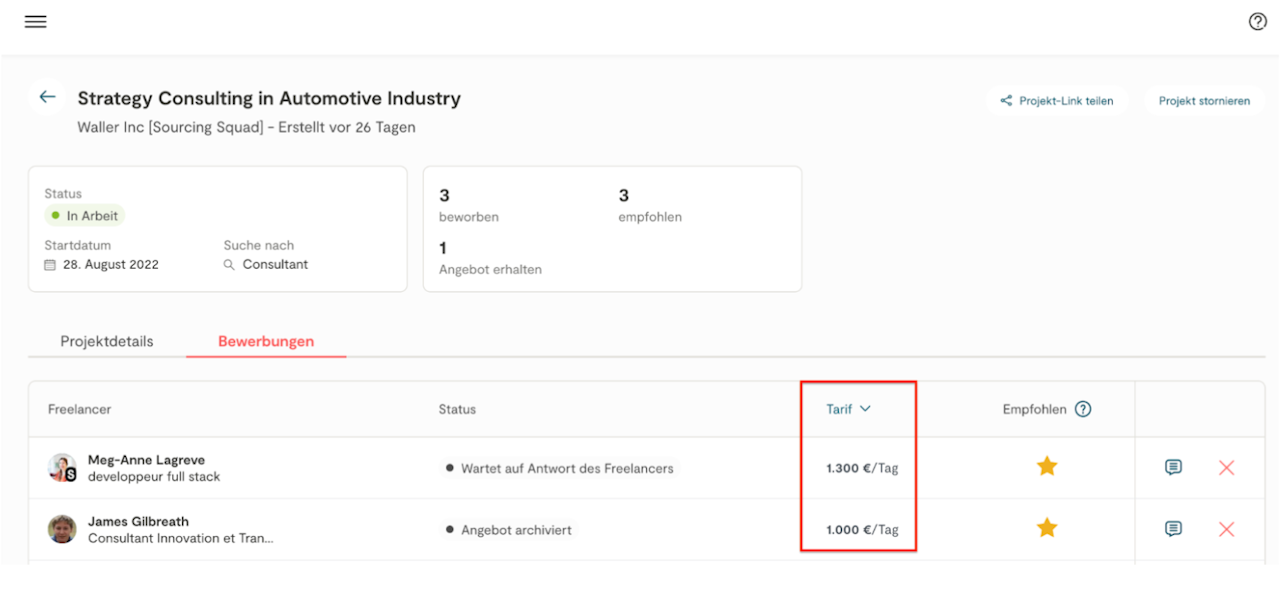Click the Freelancer column header
The width and height of the screenshot is (1280, 613).
80,409
